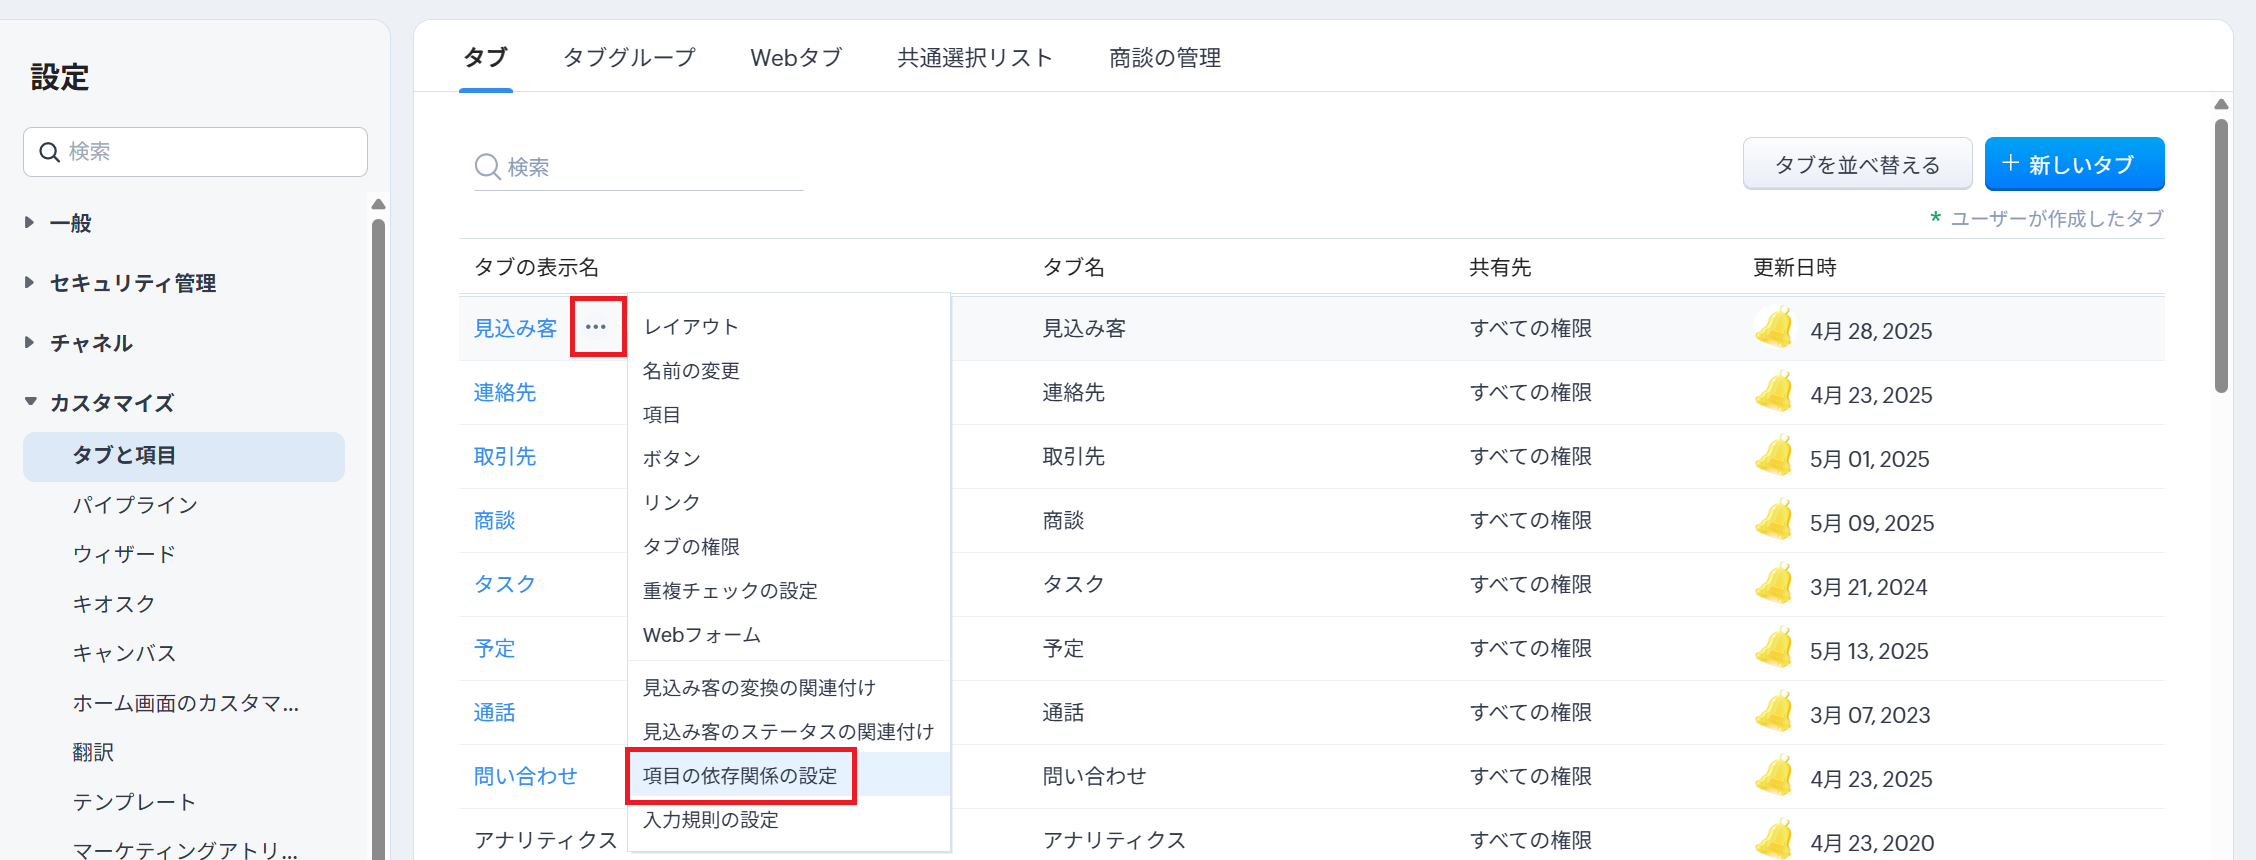
Task: Expand the 一般 section
Action: click(30, 223)
